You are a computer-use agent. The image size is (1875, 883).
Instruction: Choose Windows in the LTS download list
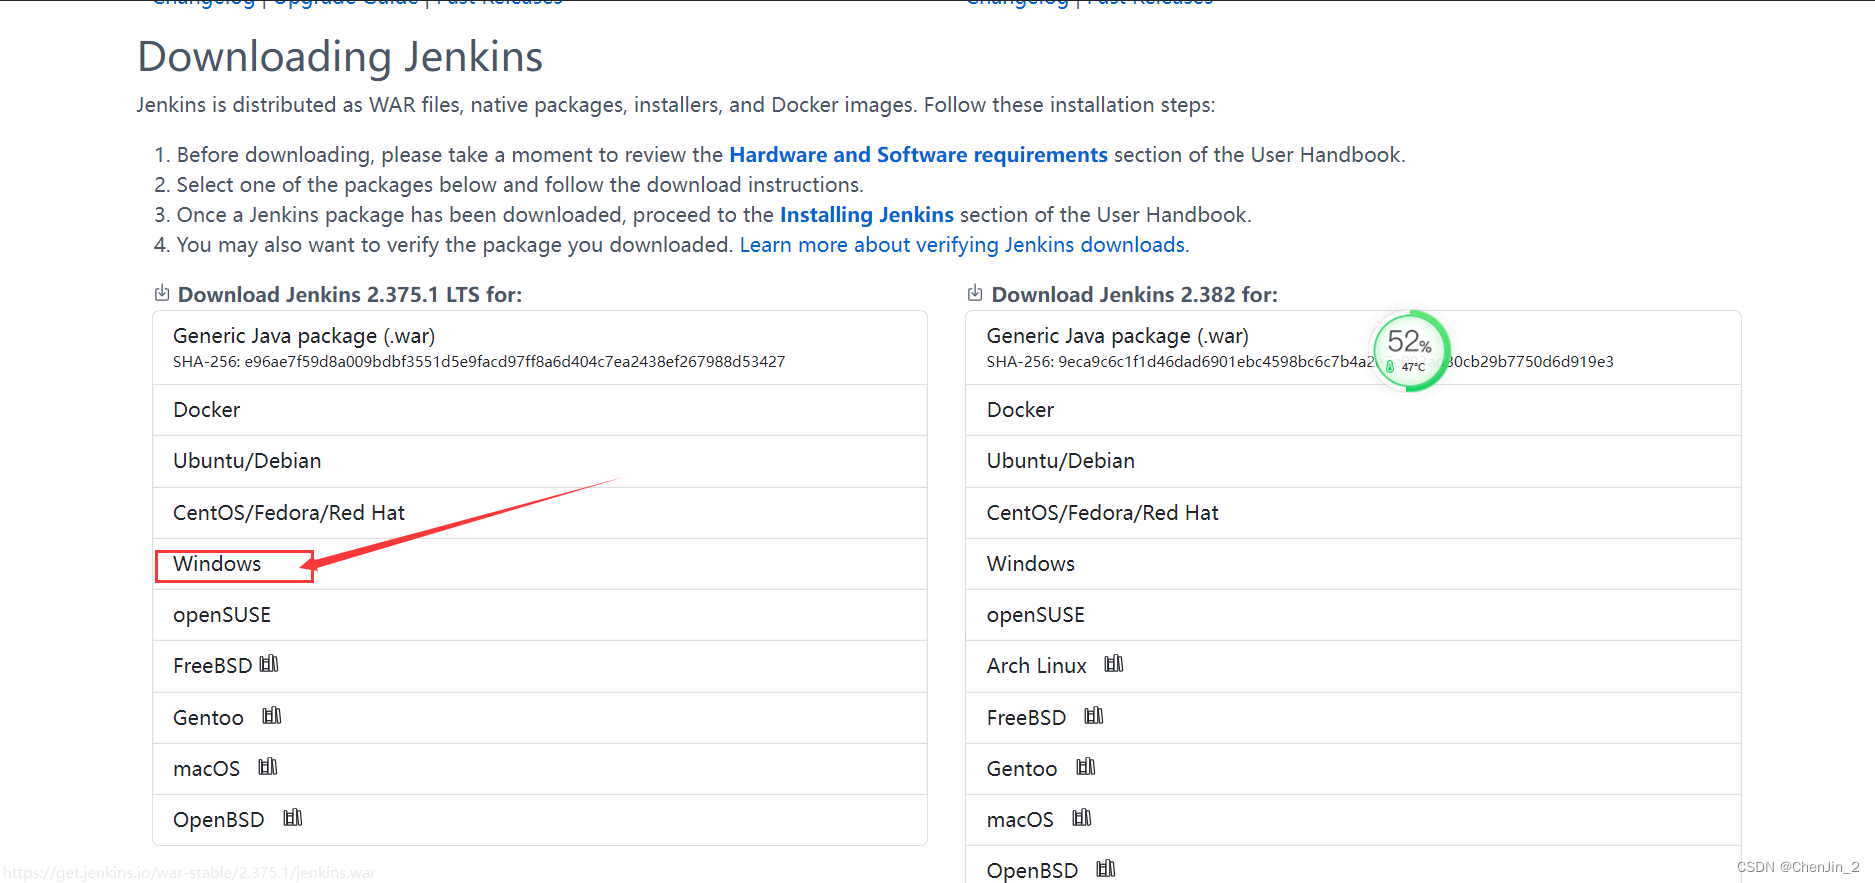540,564
